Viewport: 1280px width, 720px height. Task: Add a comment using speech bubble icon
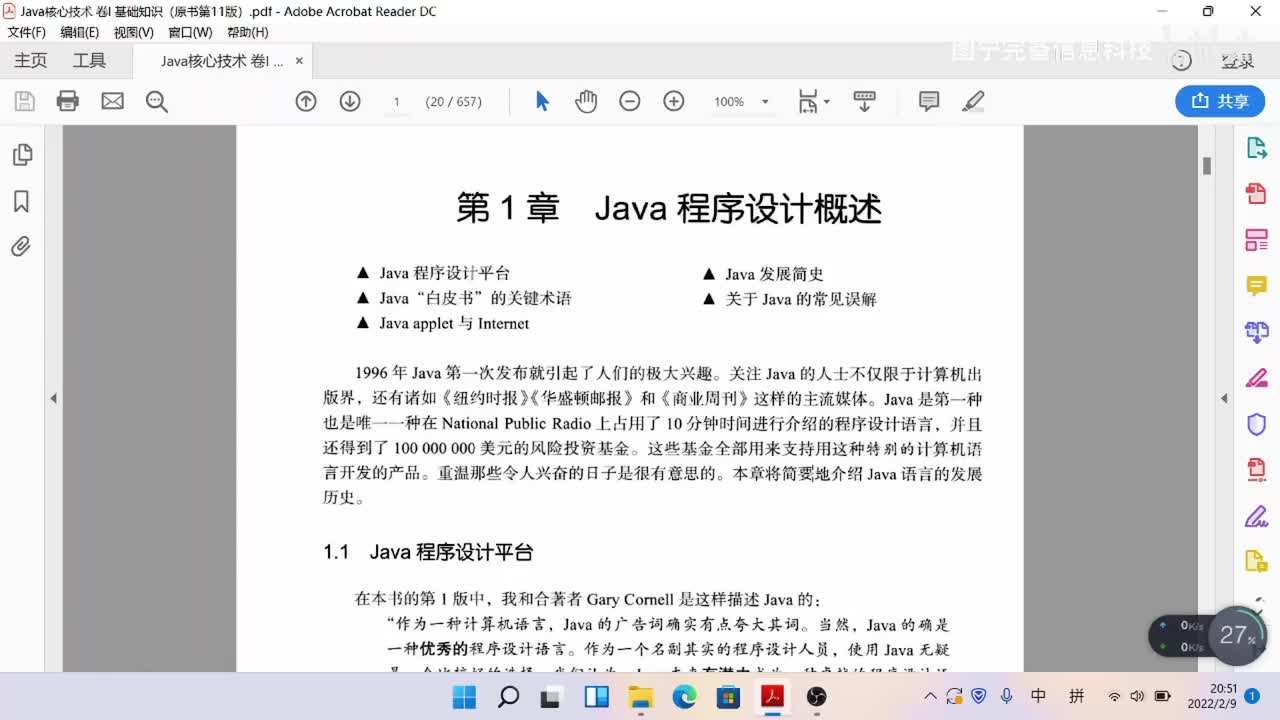coord(929,101)
